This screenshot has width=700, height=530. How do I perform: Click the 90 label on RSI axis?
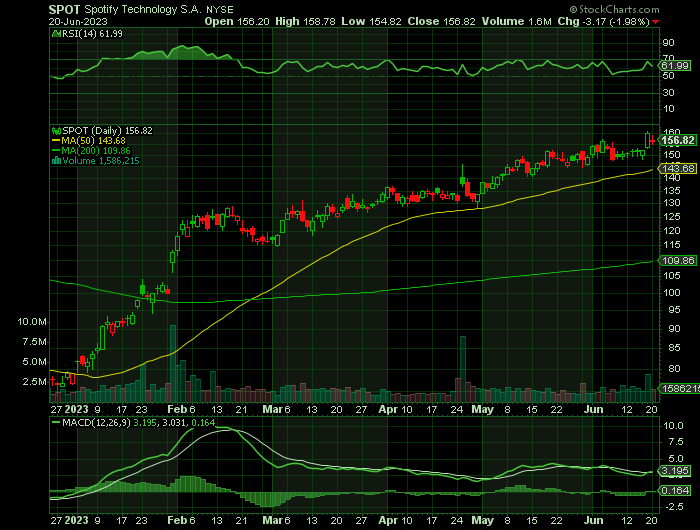click(x=669, y=43)
